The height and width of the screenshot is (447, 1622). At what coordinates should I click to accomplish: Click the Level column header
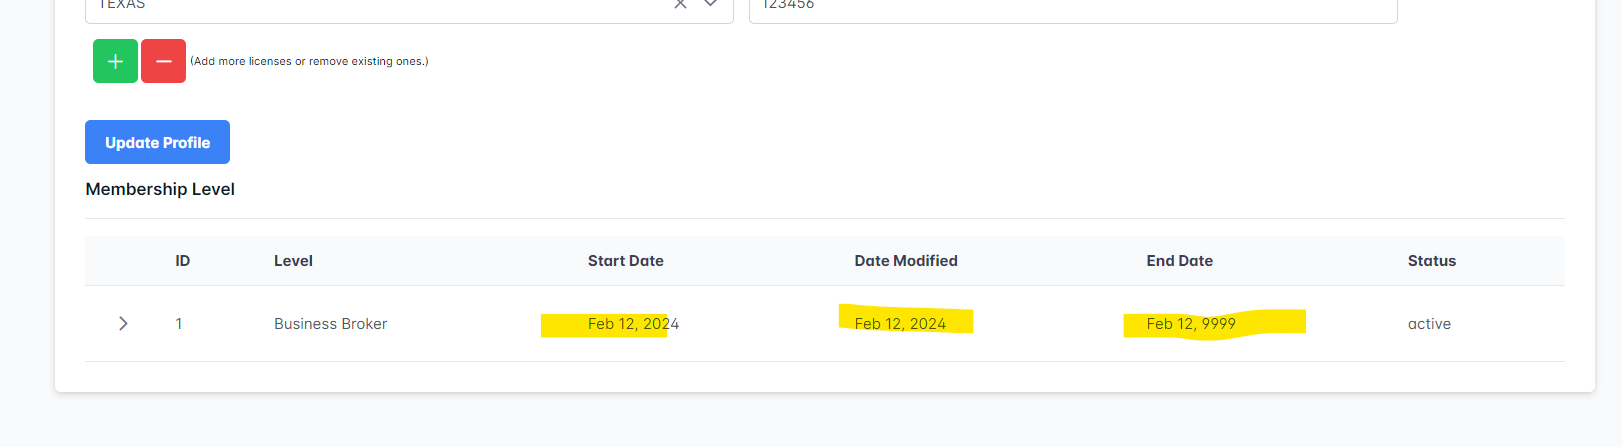pyautogui.click(x=293, y=261)
